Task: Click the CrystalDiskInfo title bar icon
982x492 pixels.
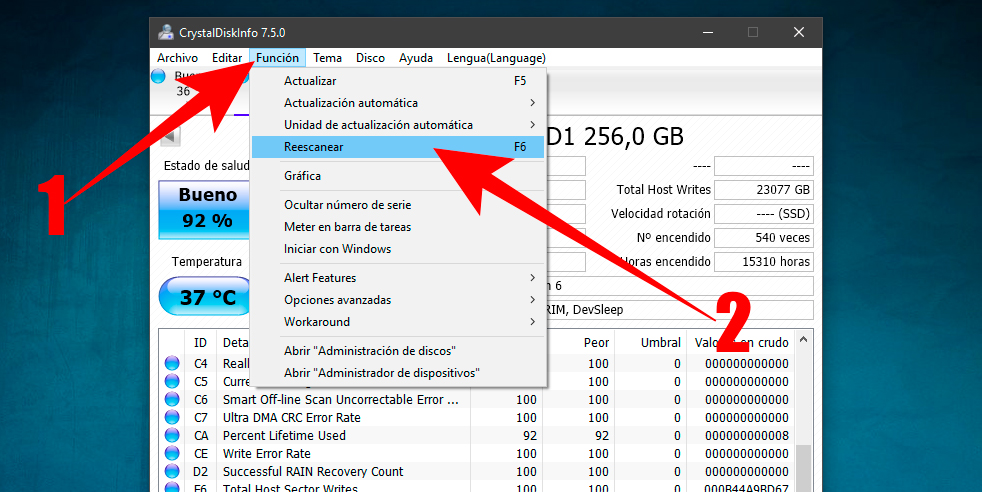Action: pos(165,33)
